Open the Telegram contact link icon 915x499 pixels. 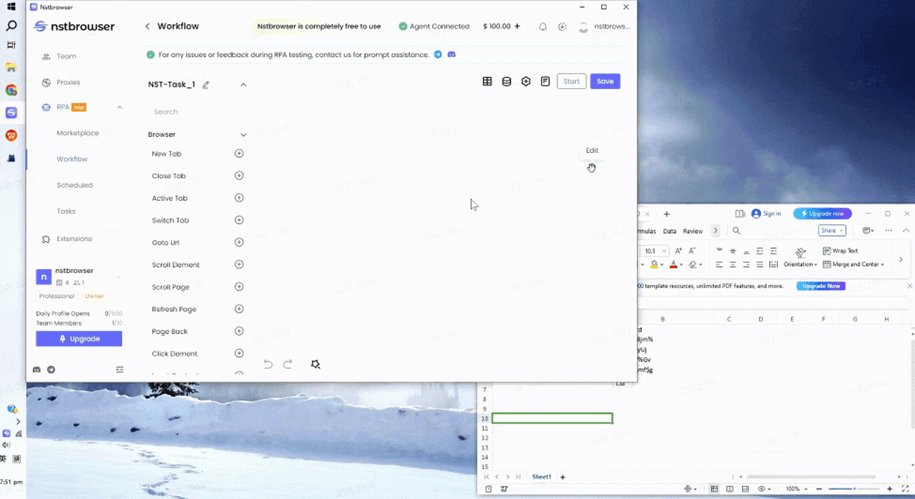(x=438, y=54)
